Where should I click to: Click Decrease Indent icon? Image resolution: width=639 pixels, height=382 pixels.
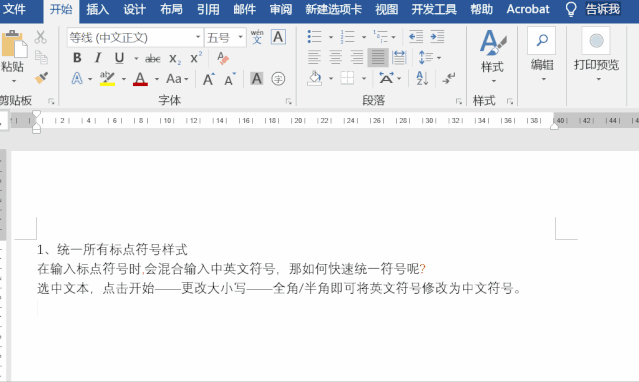tap(416, 37)
